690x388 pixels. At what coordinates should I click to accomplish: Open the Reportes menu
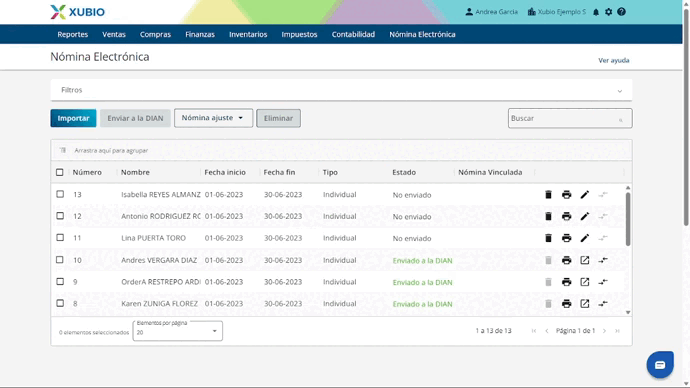coord(73,34)
